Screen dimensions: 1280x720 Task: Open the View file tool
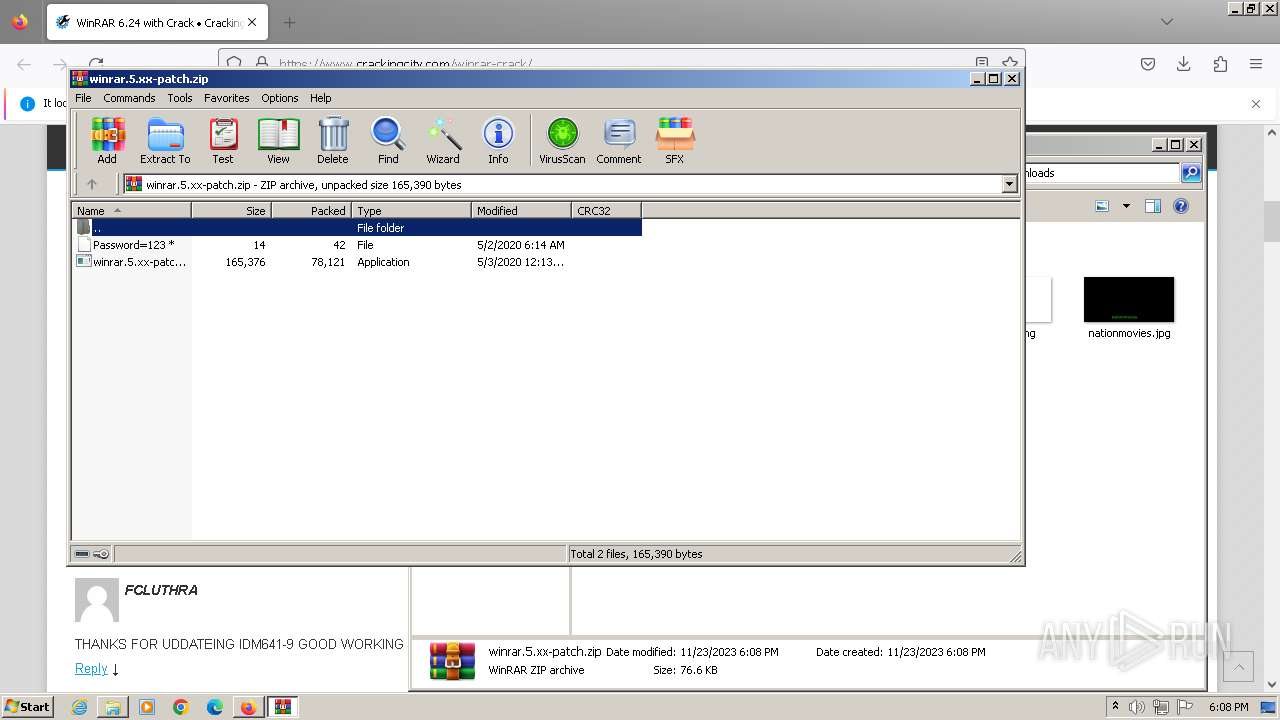pyautogui.click(x=278, y=140)
